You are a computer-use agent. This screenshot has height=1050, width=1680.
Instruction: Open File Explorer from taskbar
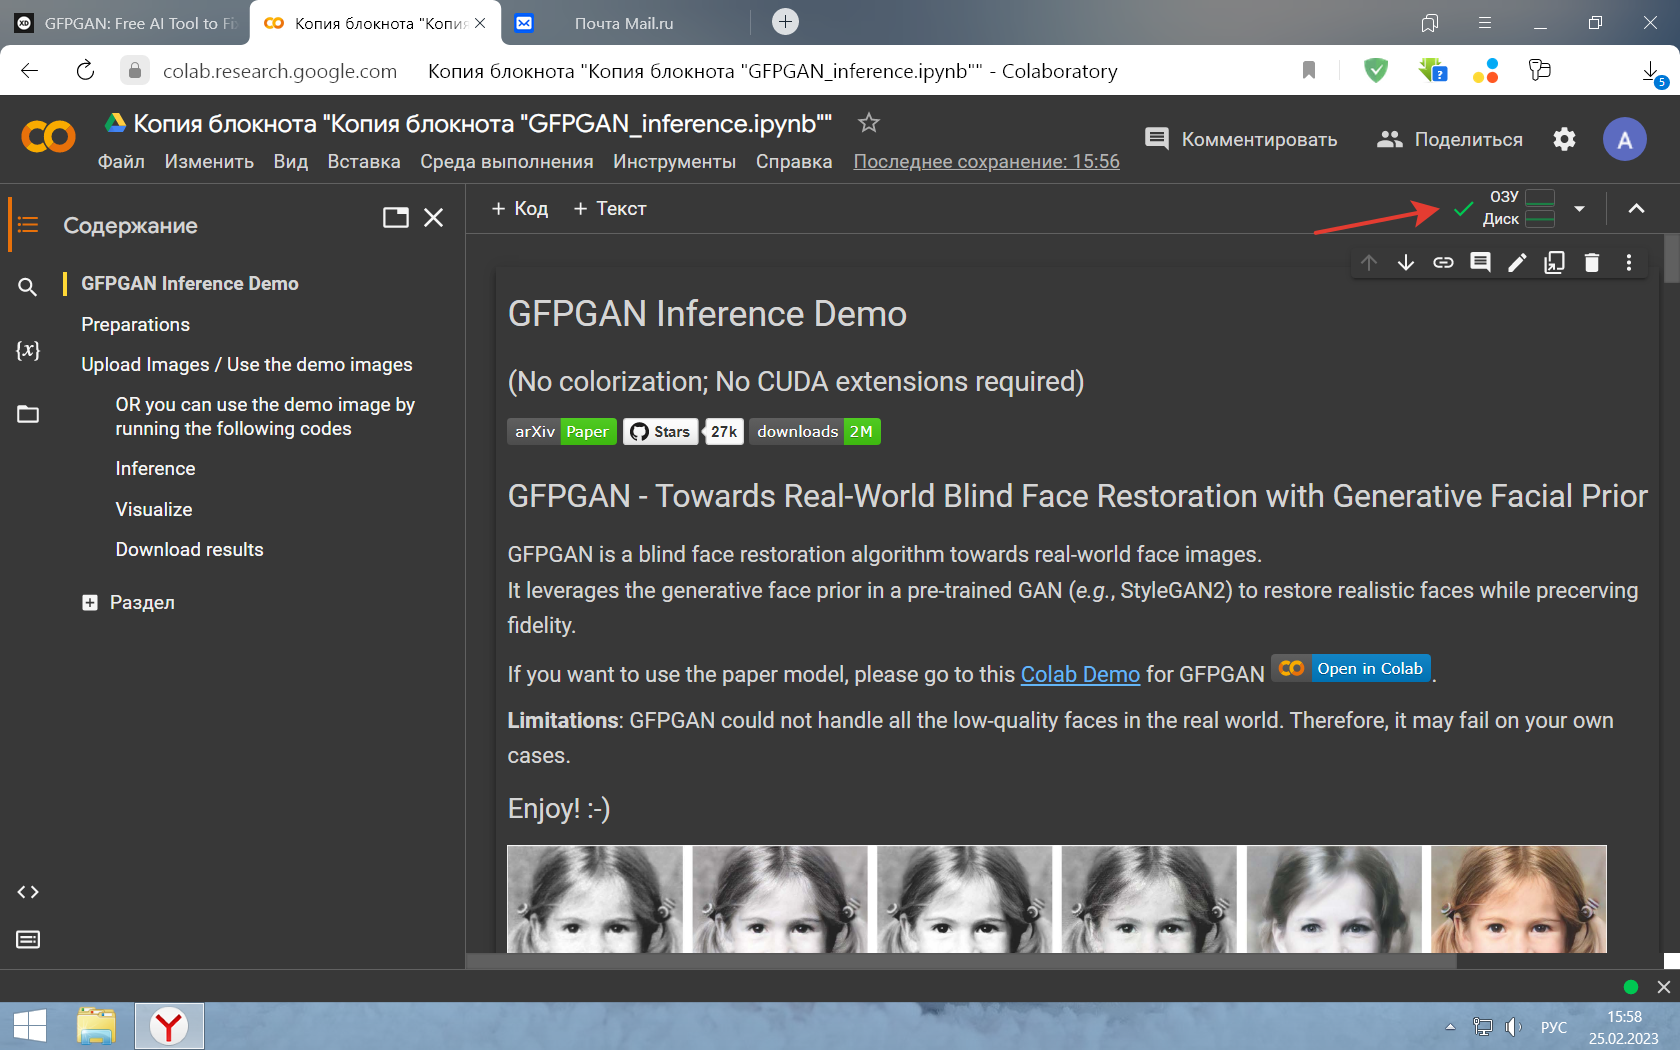(96, 1026)
